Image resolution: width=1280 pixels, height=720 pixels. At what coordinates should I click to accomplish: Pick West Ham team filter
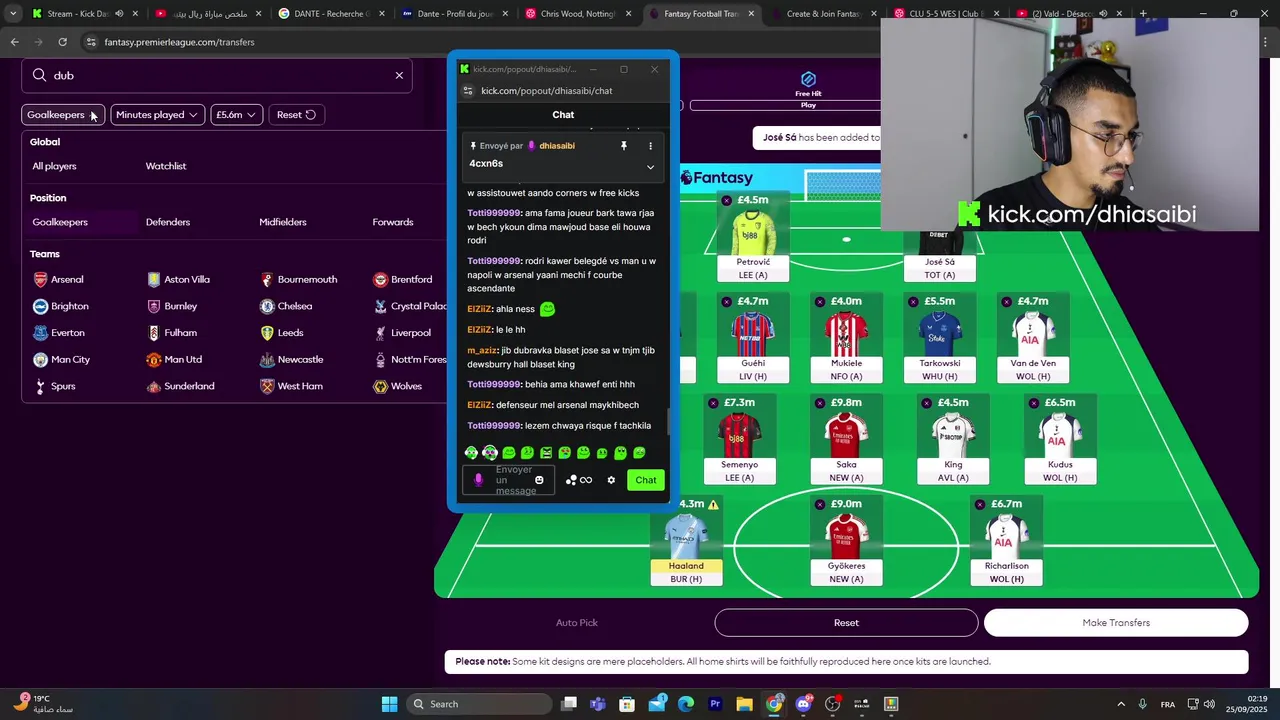291,386
